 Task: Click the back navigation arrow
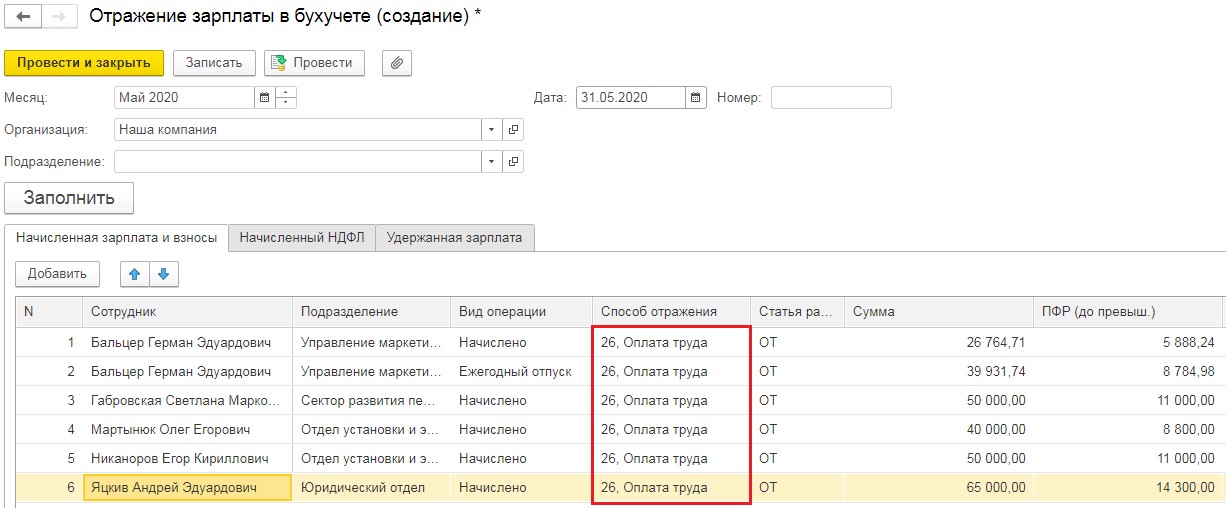coord(22,18)
